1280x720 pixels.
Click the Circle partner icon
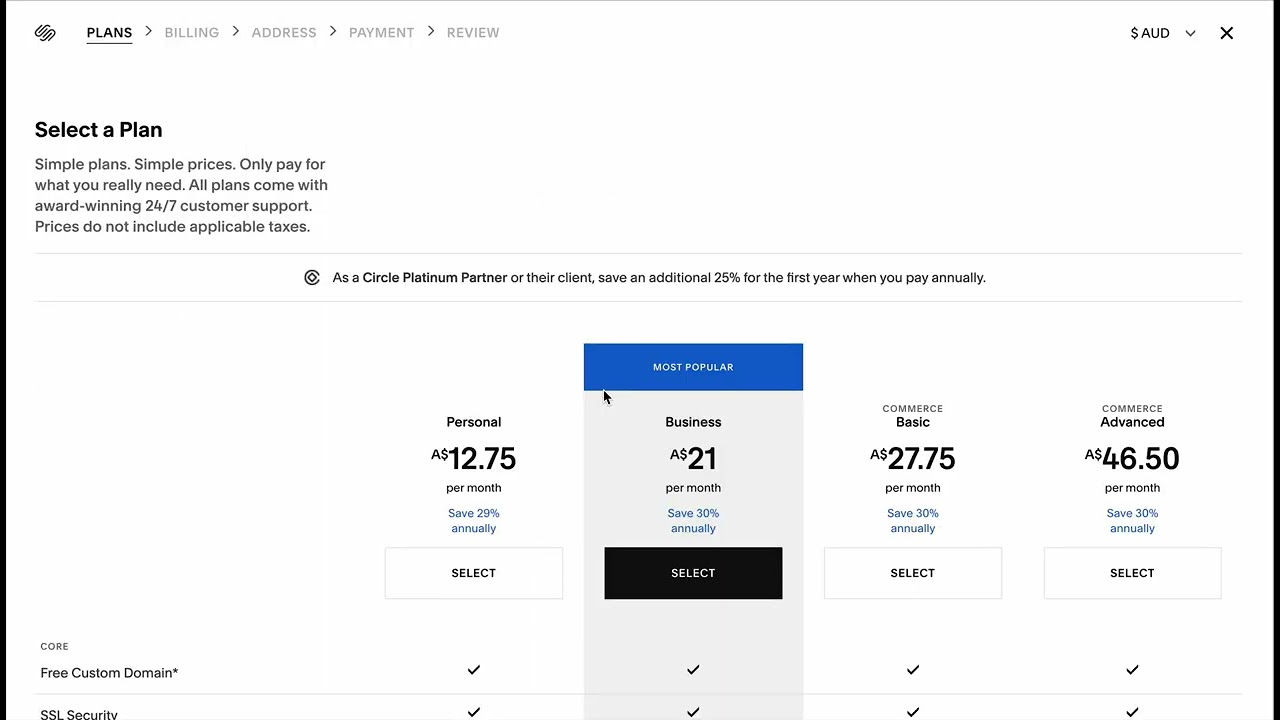click(x=312, y=278)
